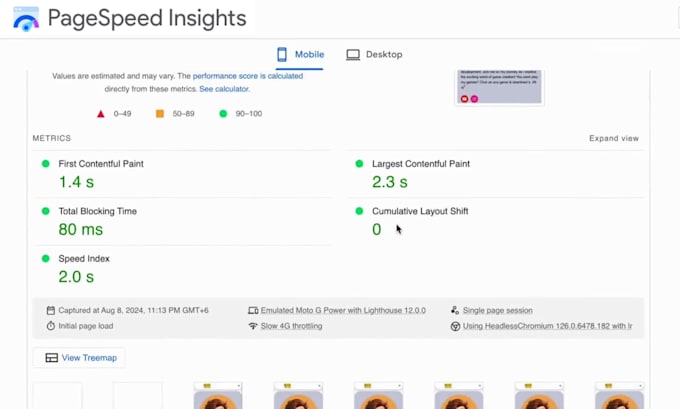Click the PageSpeed Insights logo icon
This screenshot has height=409, width=680.
(26, 18)
